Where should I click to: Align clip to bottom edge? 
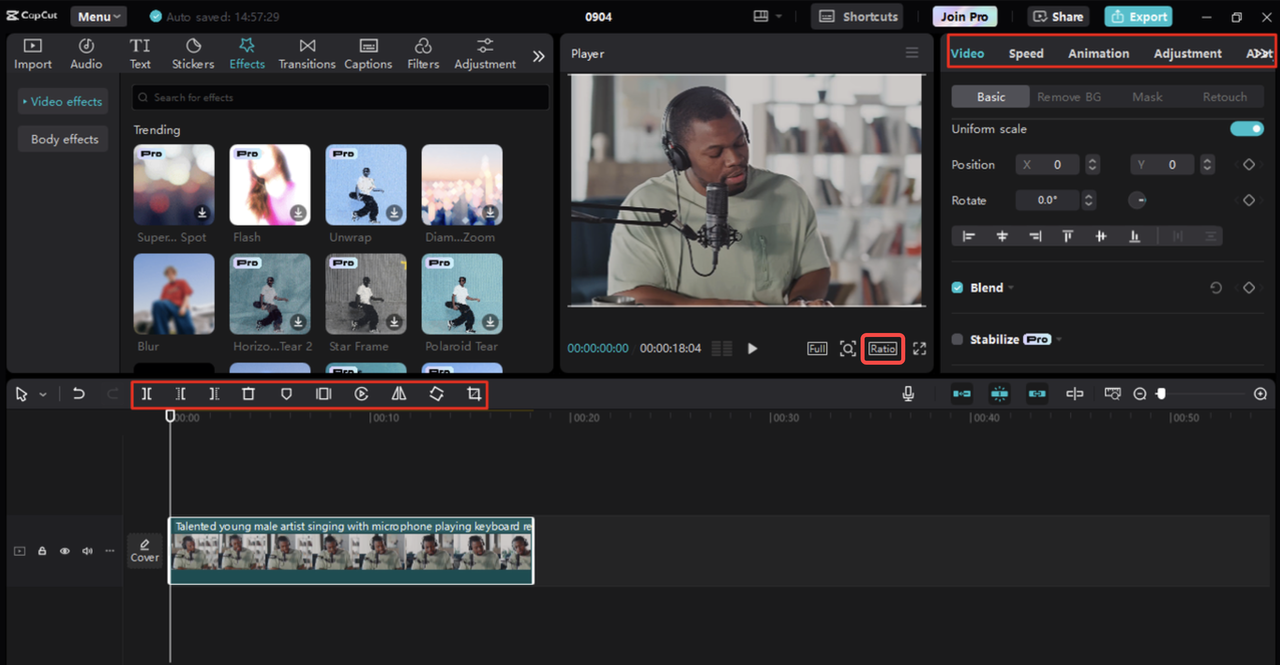click(x=1135, y=236)
